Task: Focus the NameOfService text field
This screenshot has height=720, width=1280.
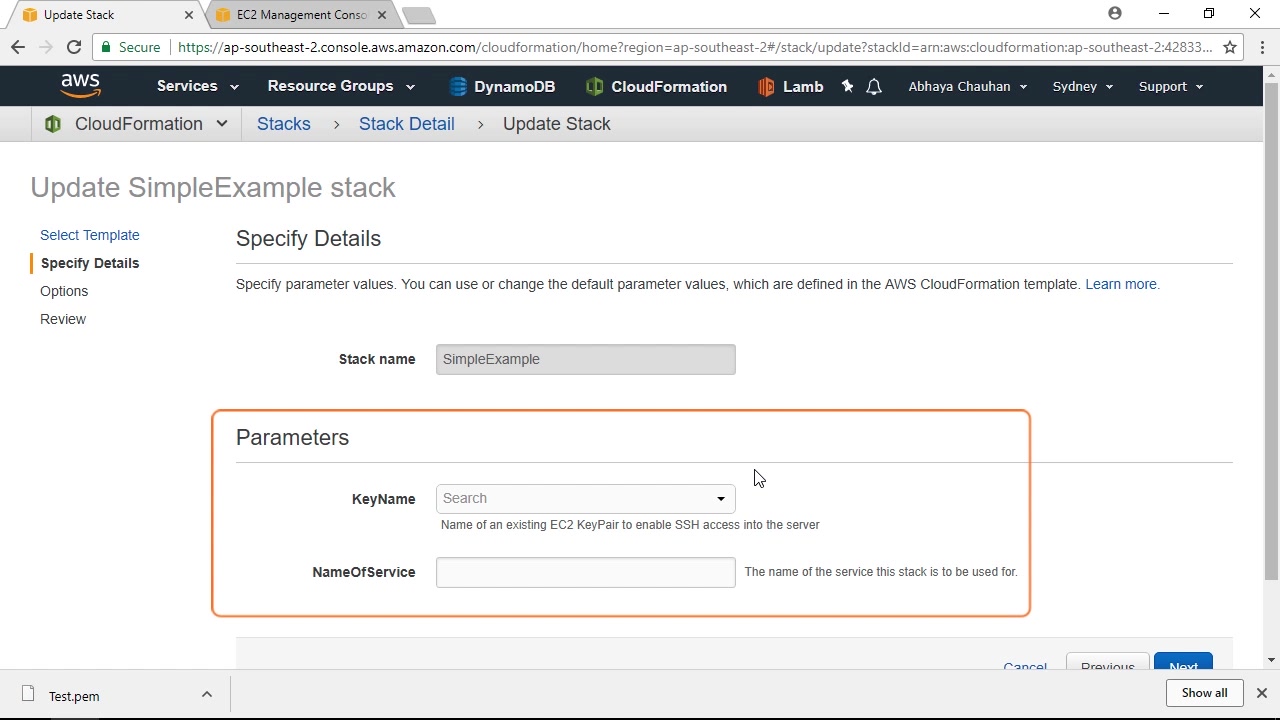Action: (585, 572)
